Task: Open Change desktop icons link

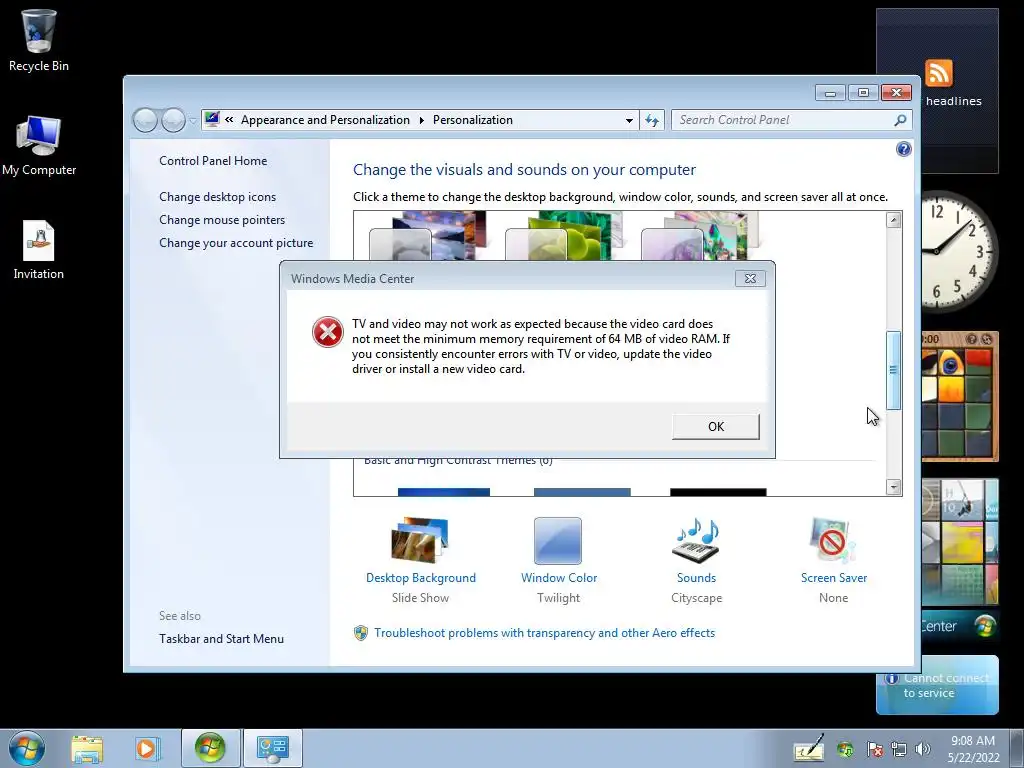Action: 217,197
